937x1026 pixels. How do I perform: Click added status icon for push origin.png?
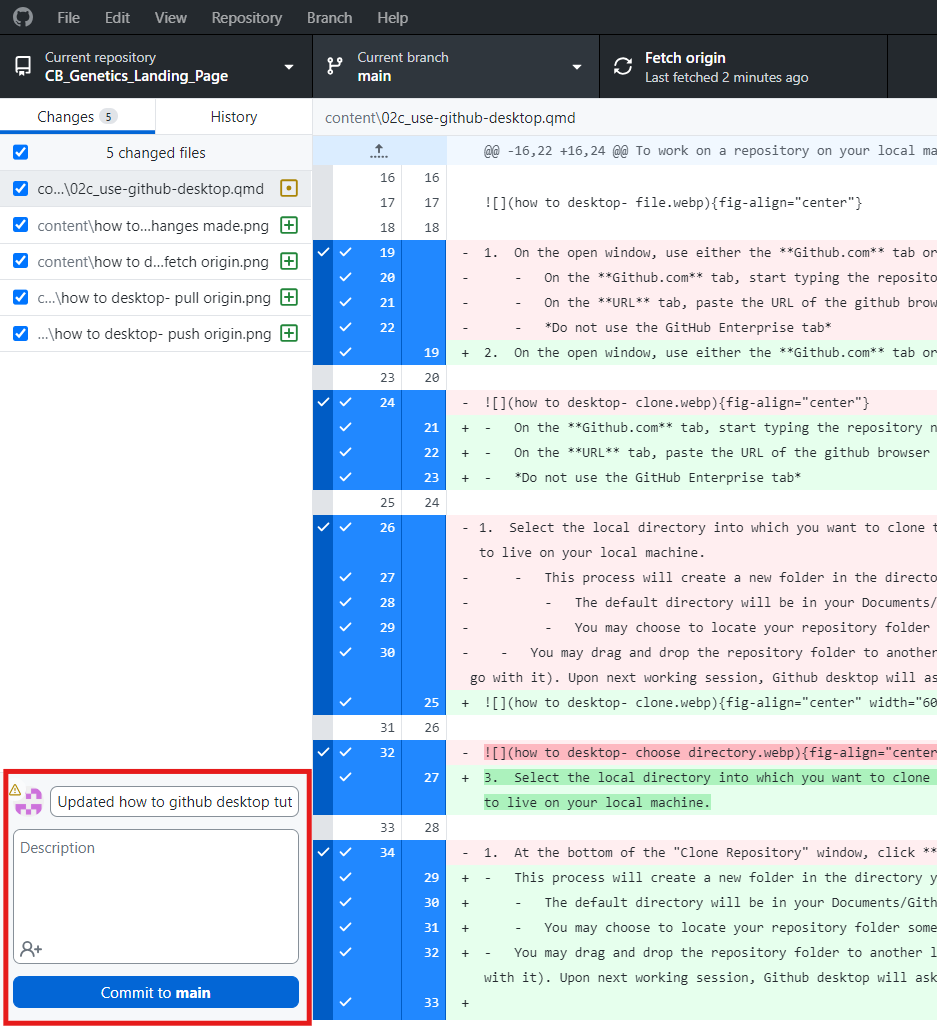289,333
